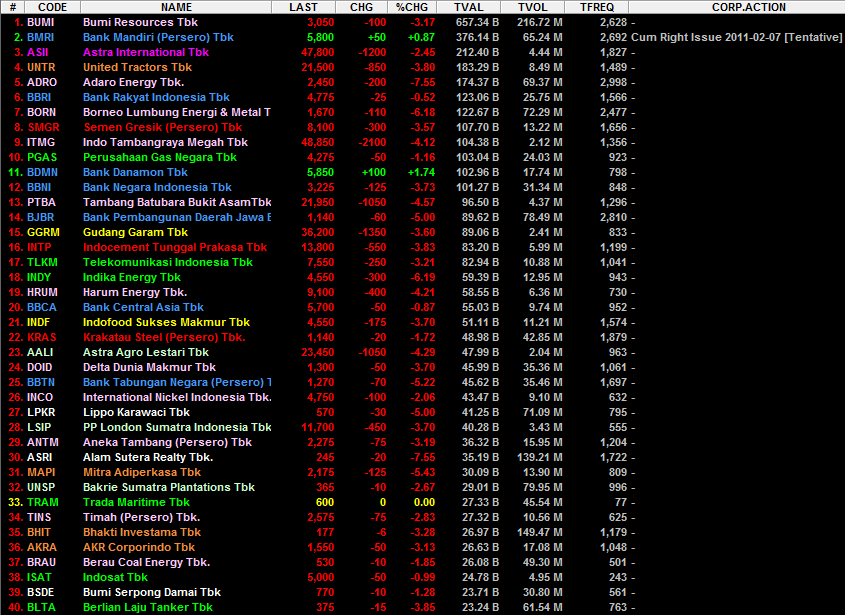Select Astra International Tbk stock name
Viewport: 845px width, 615px height.
(145, 52)
